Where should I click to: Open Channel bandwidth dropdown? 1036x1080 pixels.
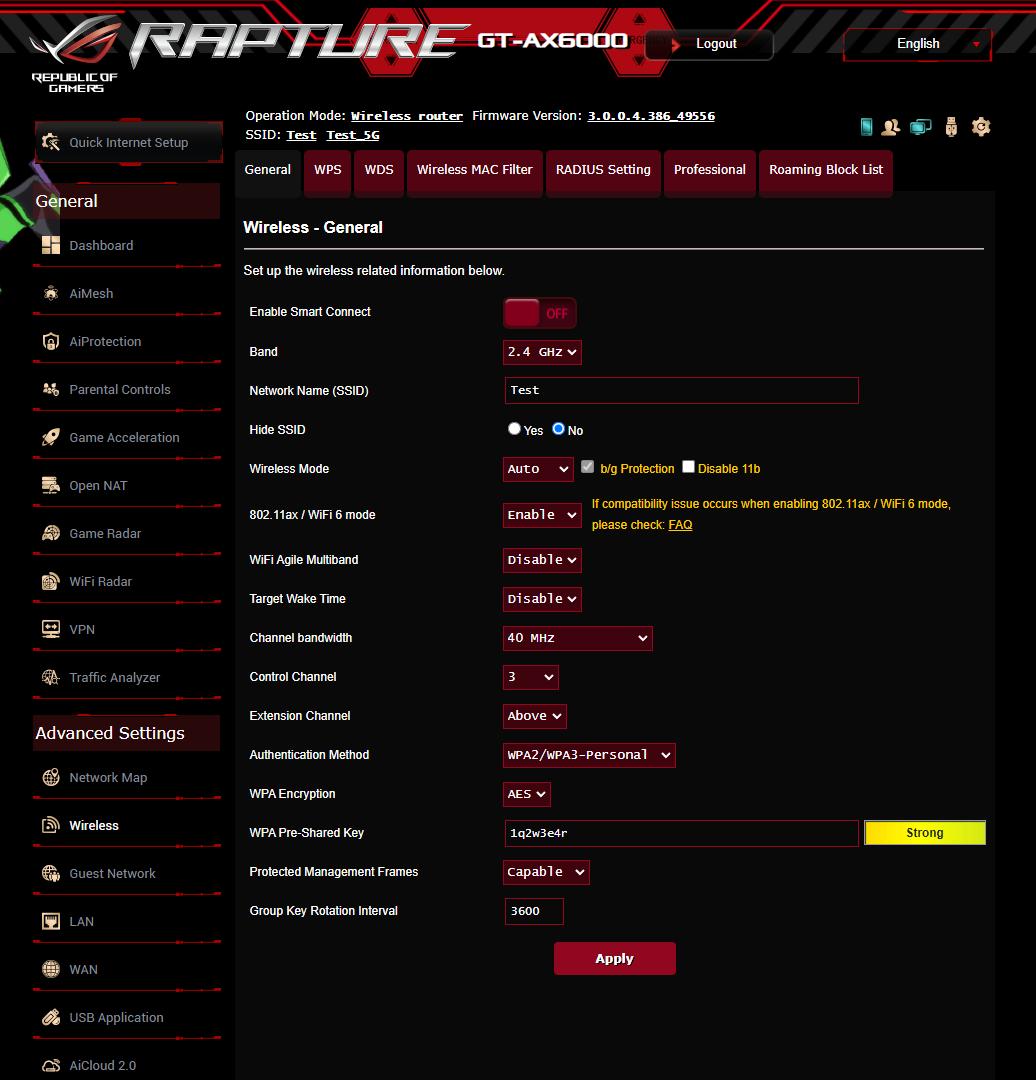pos(578,638)
